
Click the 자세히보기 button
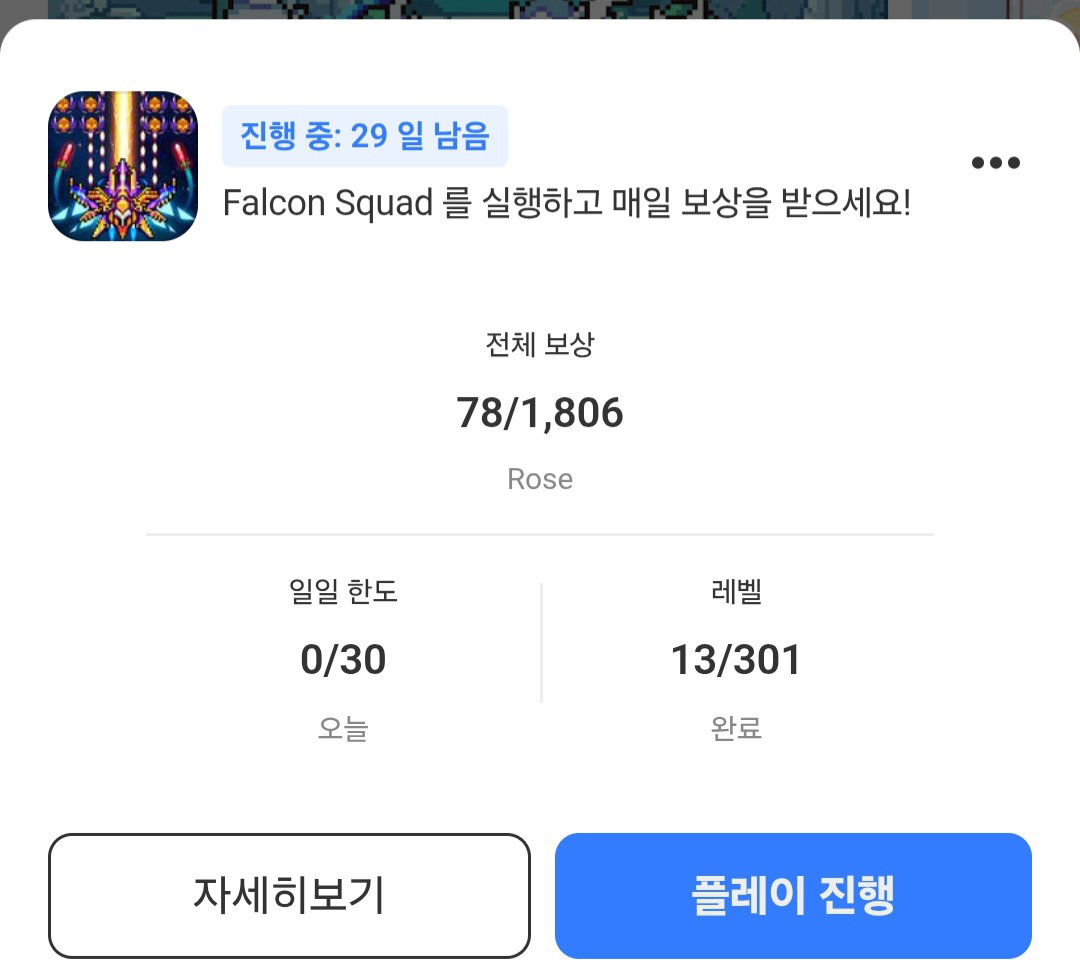tap(289, 895)
